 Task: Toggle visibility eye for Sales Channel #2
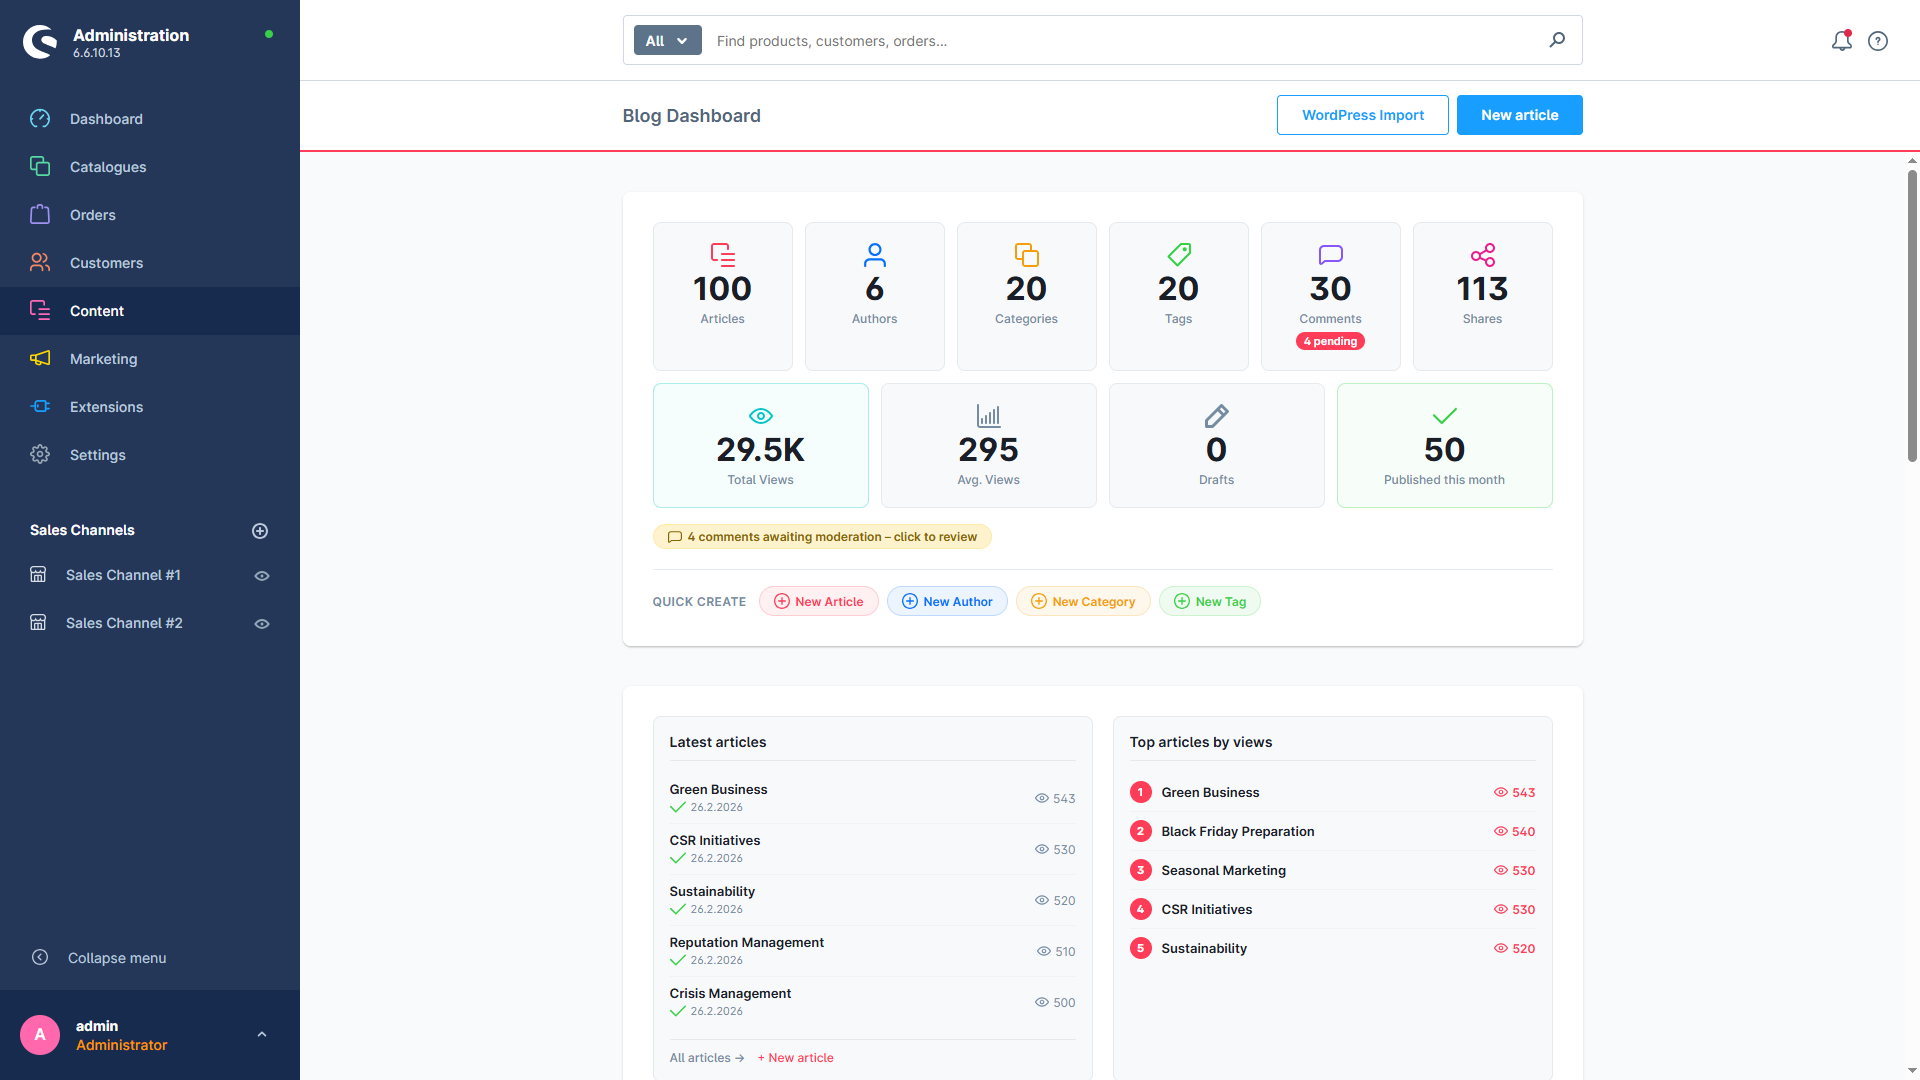pyautogui.click(x=262, y=624)
